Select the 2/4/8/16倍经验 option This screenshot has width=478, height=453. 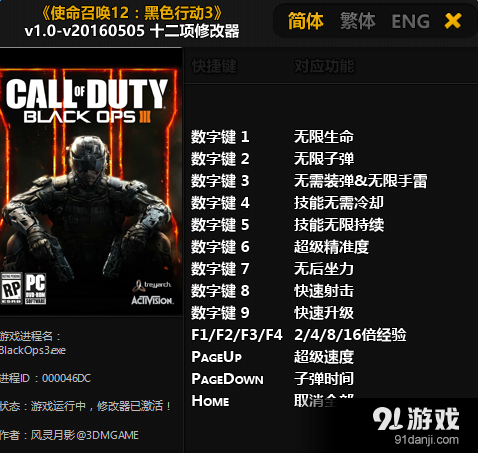click(x=350, y=335)
